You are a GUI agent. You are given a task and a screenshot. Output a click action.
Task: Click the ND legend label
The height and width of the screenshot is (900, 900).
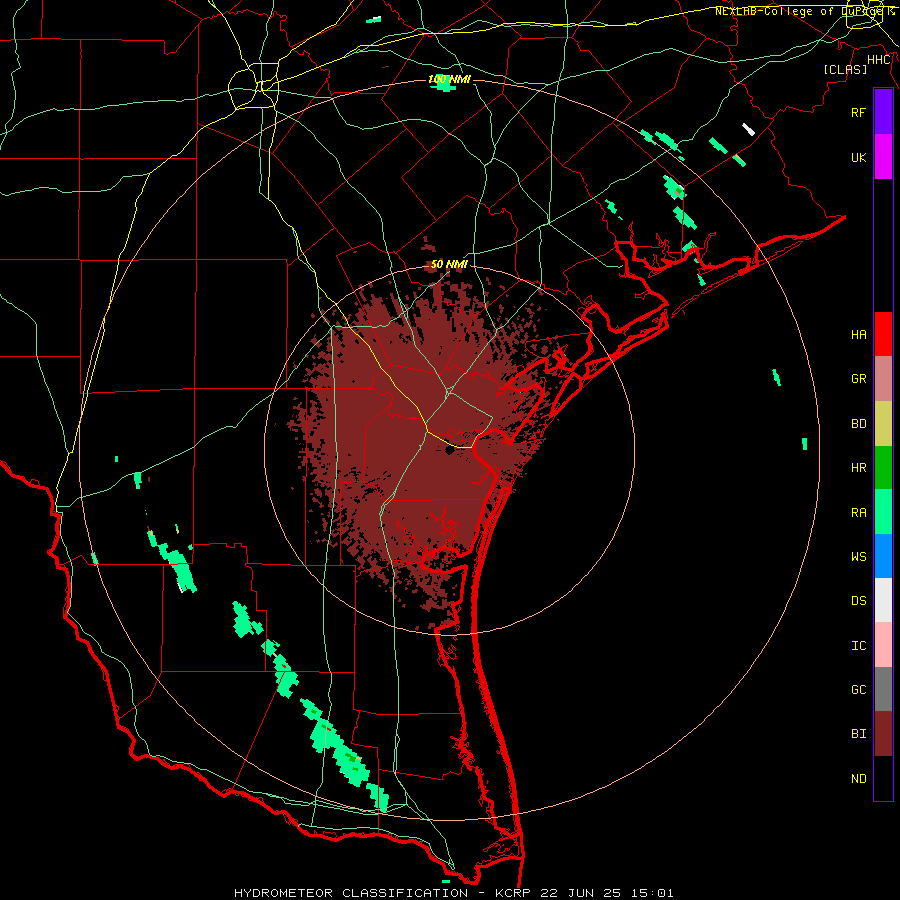(858, 779)
